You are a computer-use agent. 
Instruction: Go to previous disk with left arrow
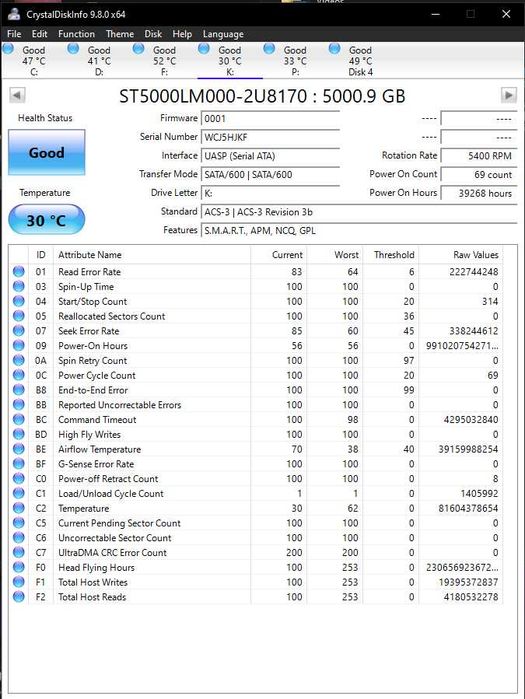[x=17, y=95]
